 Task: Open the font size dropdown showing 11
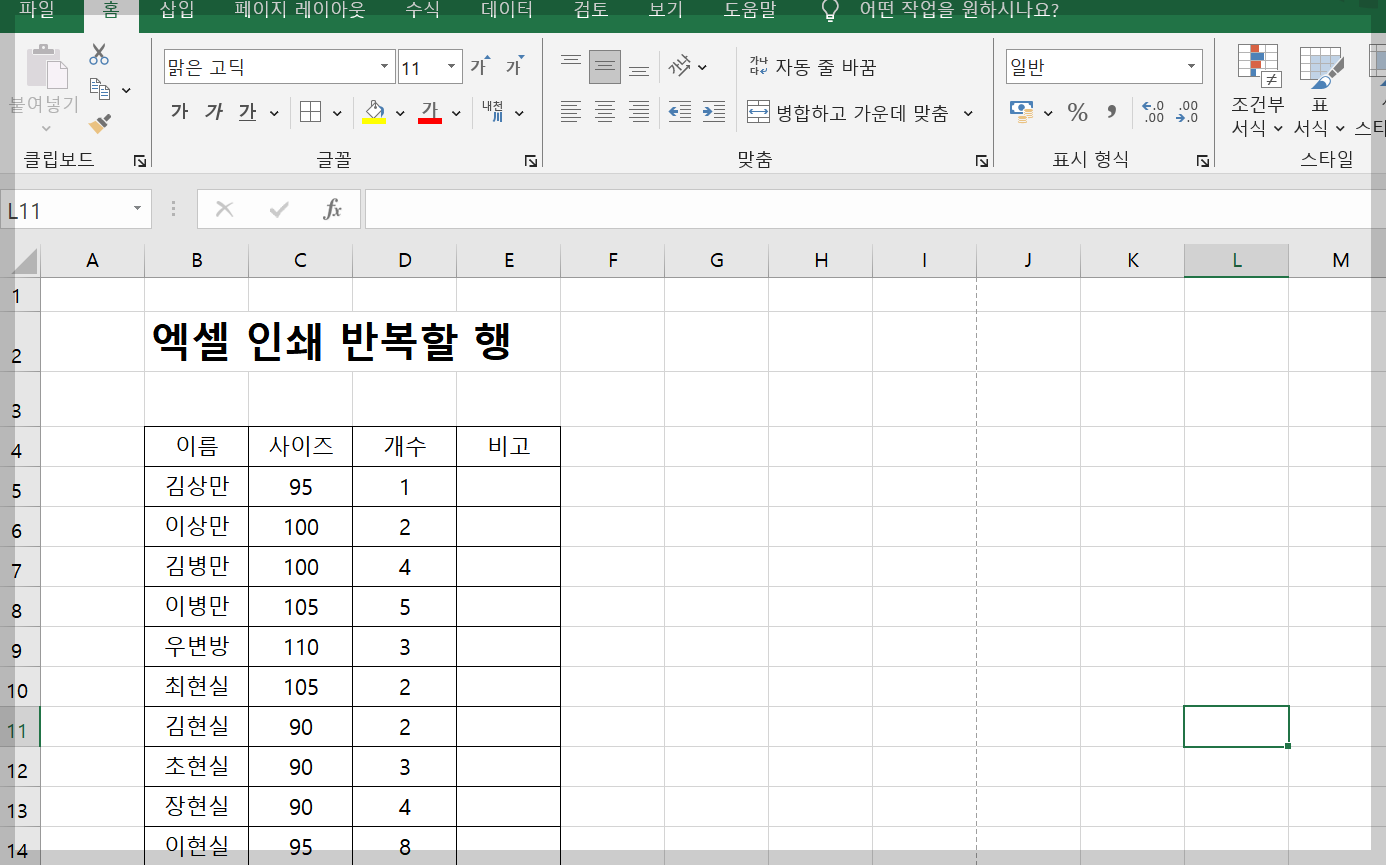(x=451, y=67)
